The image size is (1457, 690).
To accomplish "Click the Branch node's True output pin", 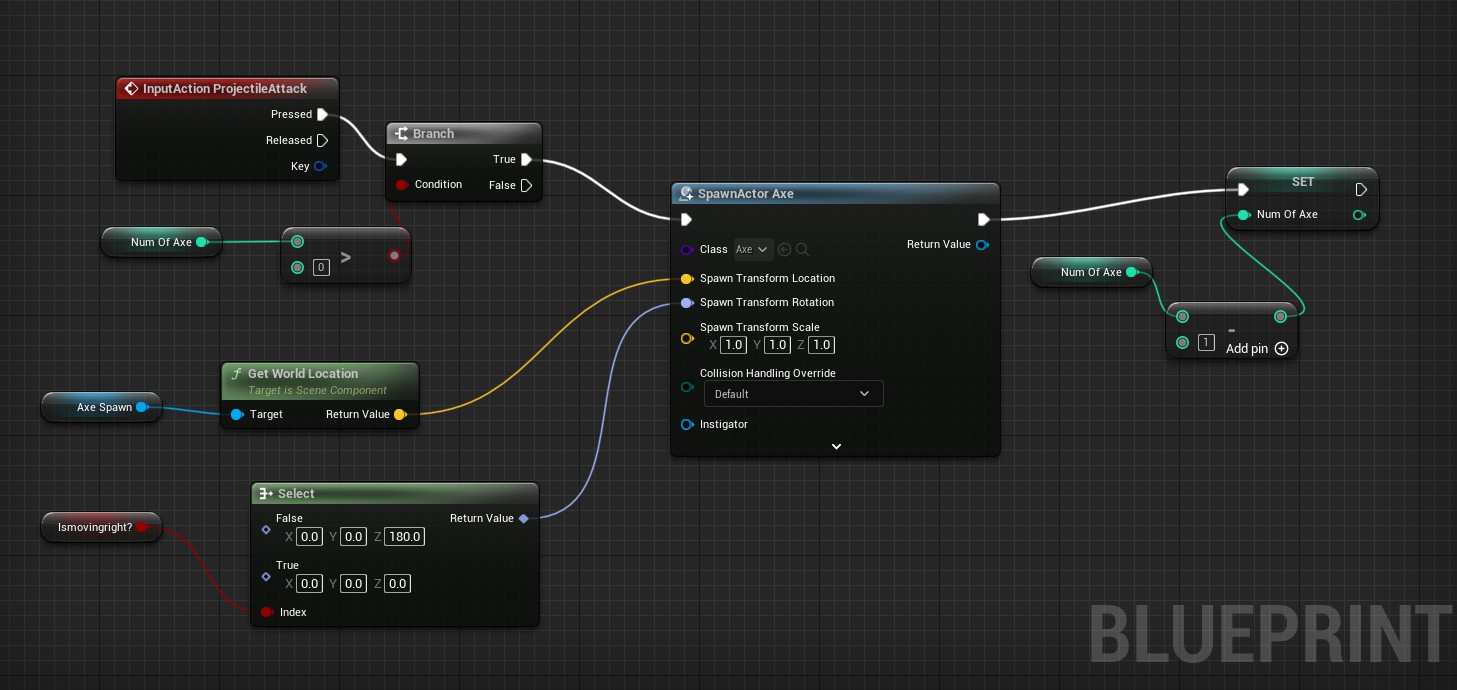I will [526, 160].
